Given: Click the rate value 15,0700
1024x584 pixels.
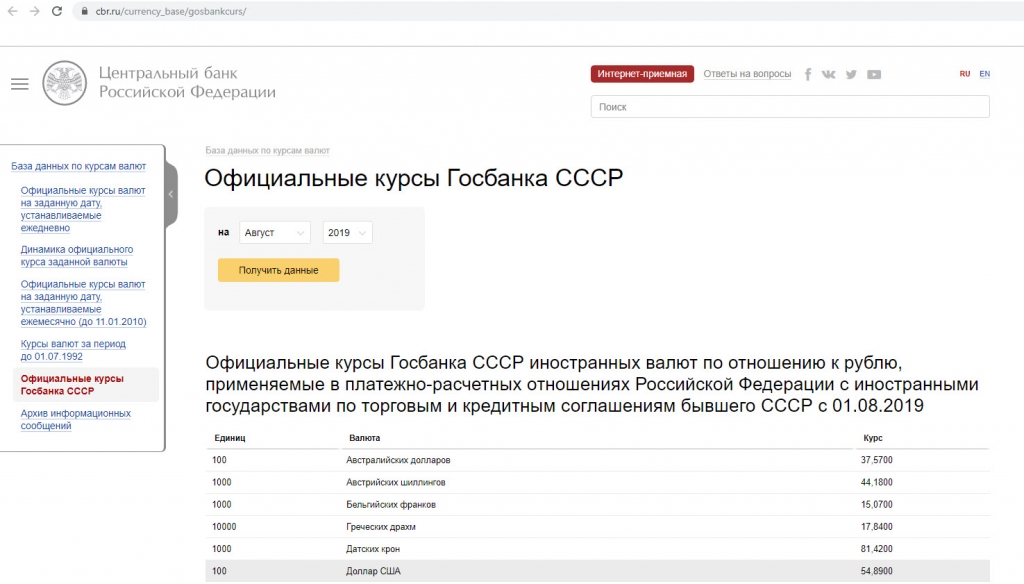Looking at the screenshot, I should click(876, 504).
